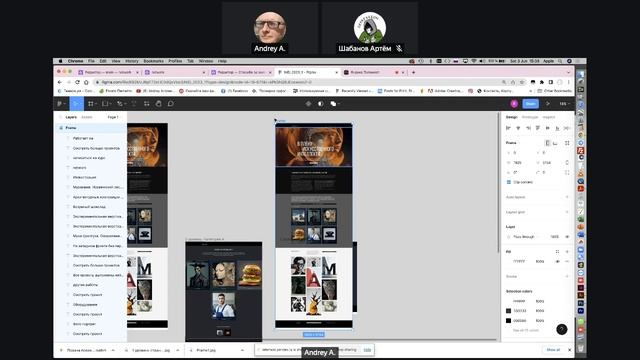Viewport: 640px width, 360px height.
Task: Click the Align left icon
Action: [x=508, y=128]
